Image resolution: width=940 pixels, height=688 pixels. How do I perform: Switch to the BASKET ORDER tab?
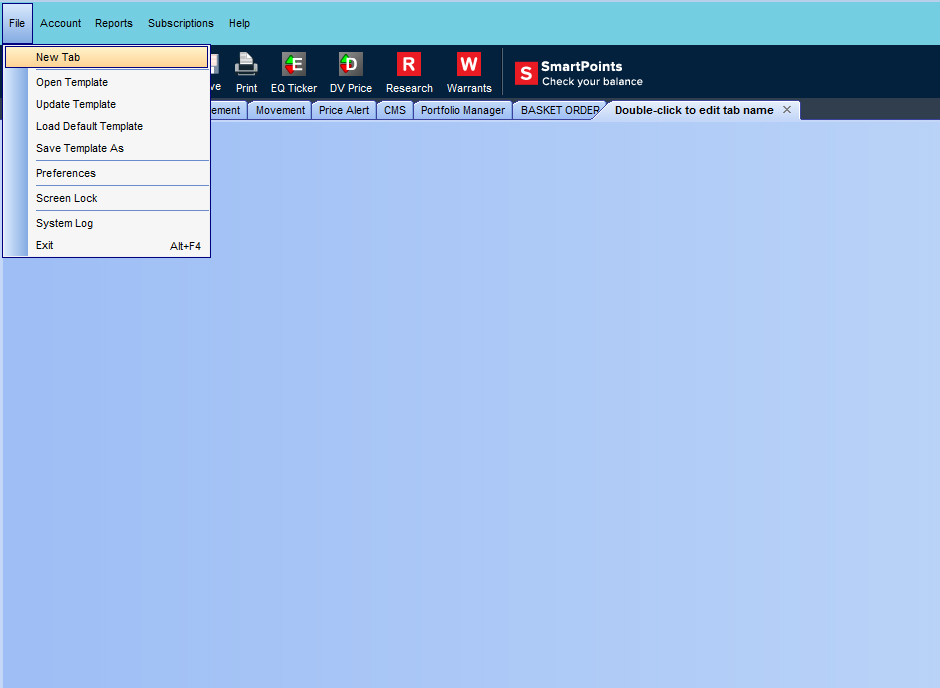[559, 110]
